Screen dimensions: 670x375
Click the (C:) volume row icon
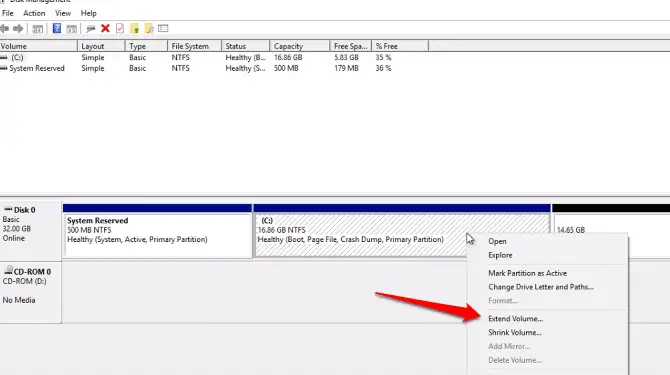[4, 57]
